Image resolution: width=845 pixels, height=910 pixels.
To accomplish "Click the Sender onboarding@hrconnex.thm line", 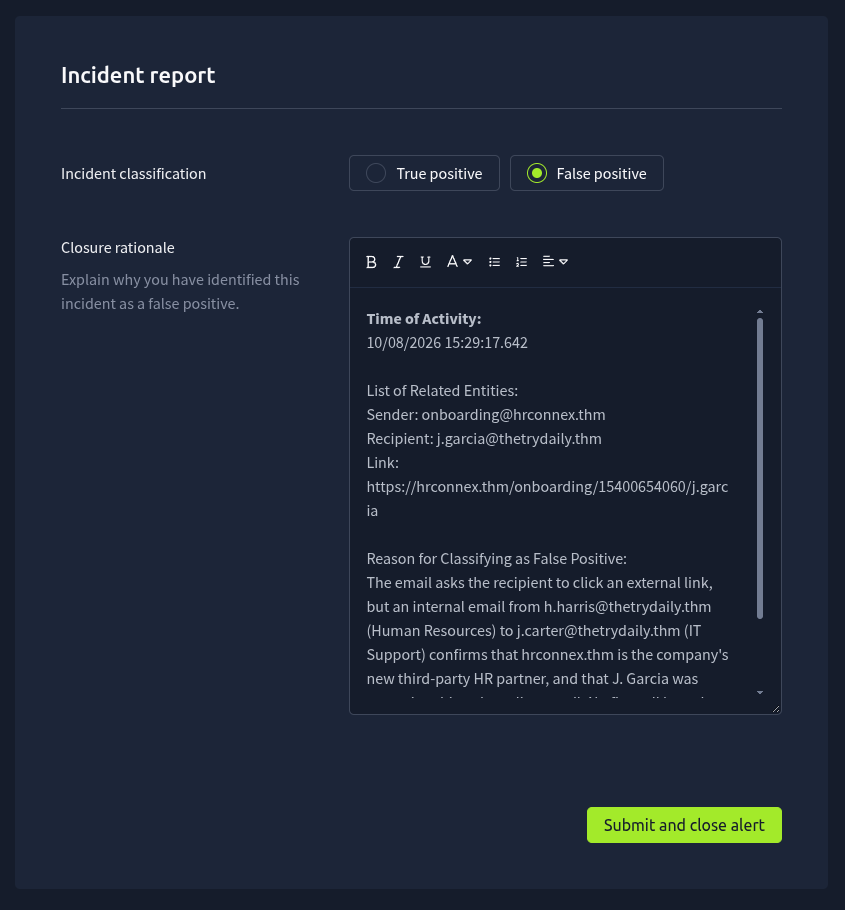I will pyautogui.click(x=486, y=415).
